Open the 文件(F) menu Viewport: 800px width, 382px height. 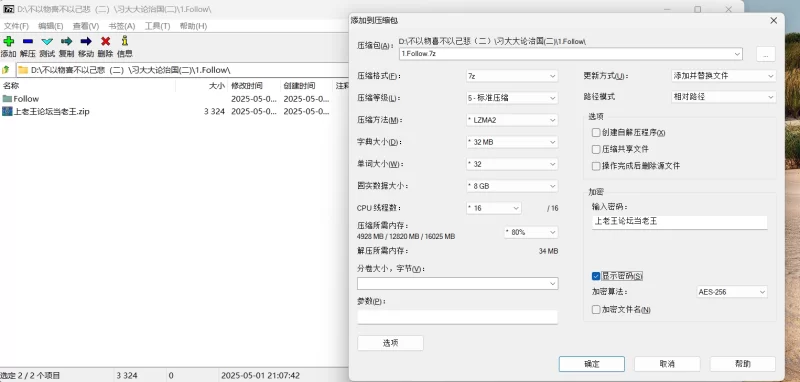[x=16, y=26]
